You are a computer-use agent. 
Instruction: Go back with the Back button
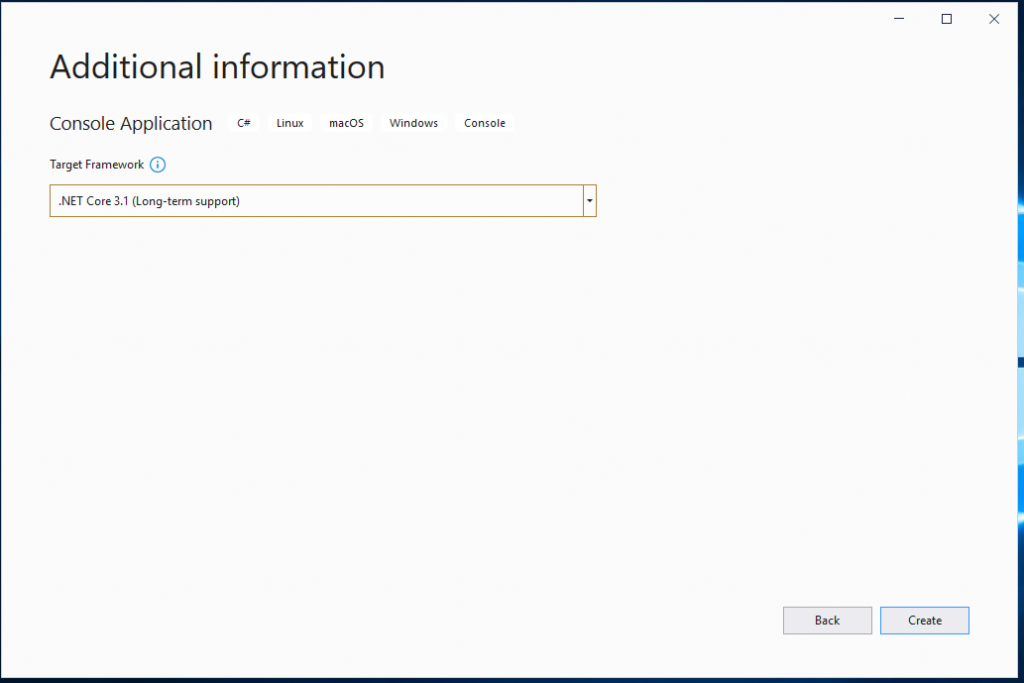click(827, 620)
